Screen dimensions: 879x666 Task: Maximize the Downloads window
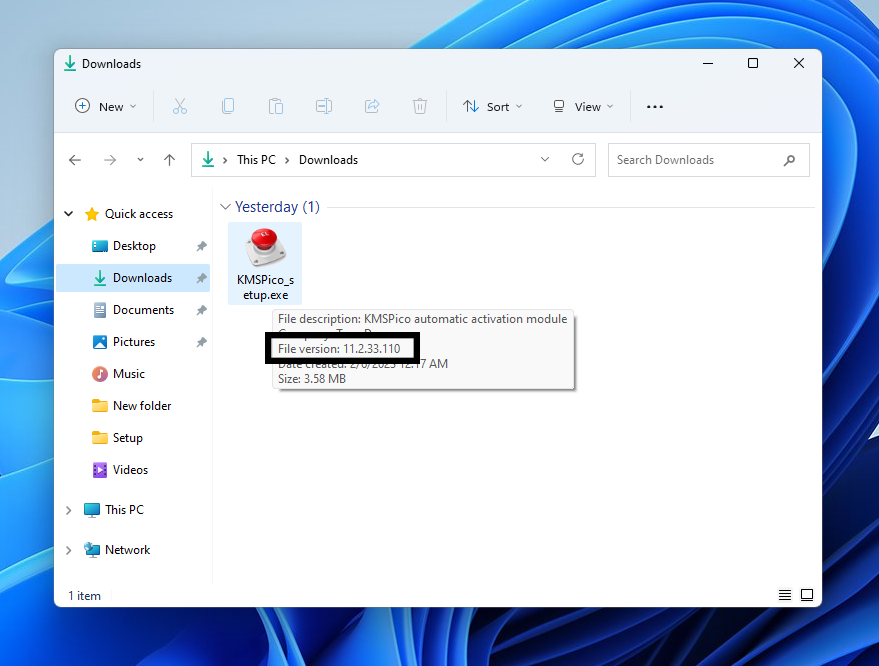point(753,63)
